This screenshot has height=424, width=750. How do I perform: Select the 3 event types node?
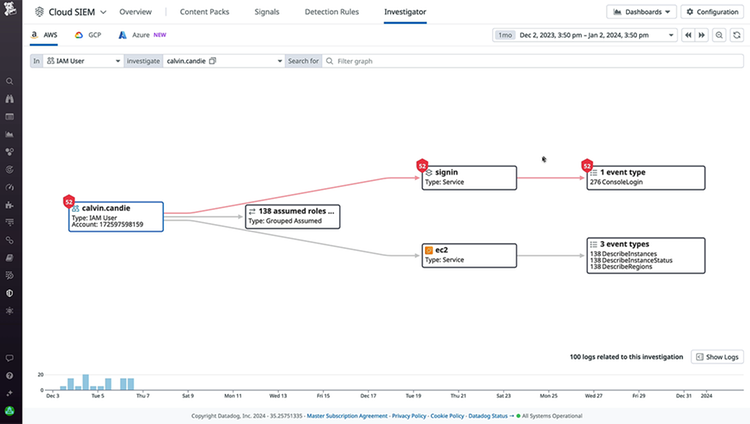(x=646, y=256)
